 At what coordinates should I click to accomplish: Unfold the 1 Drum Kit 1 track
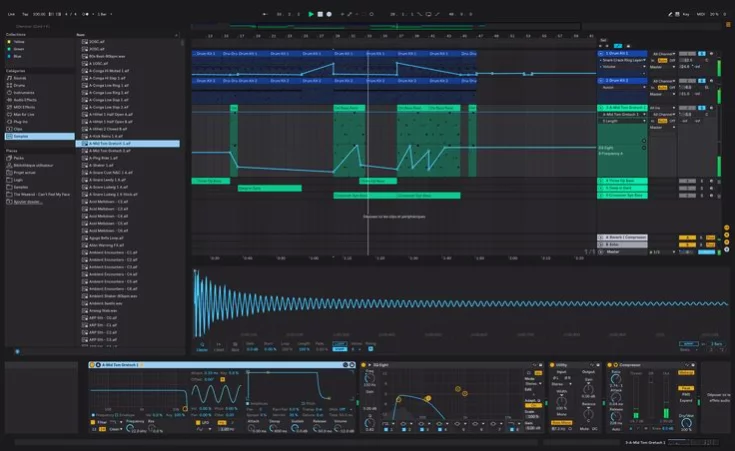601,53
